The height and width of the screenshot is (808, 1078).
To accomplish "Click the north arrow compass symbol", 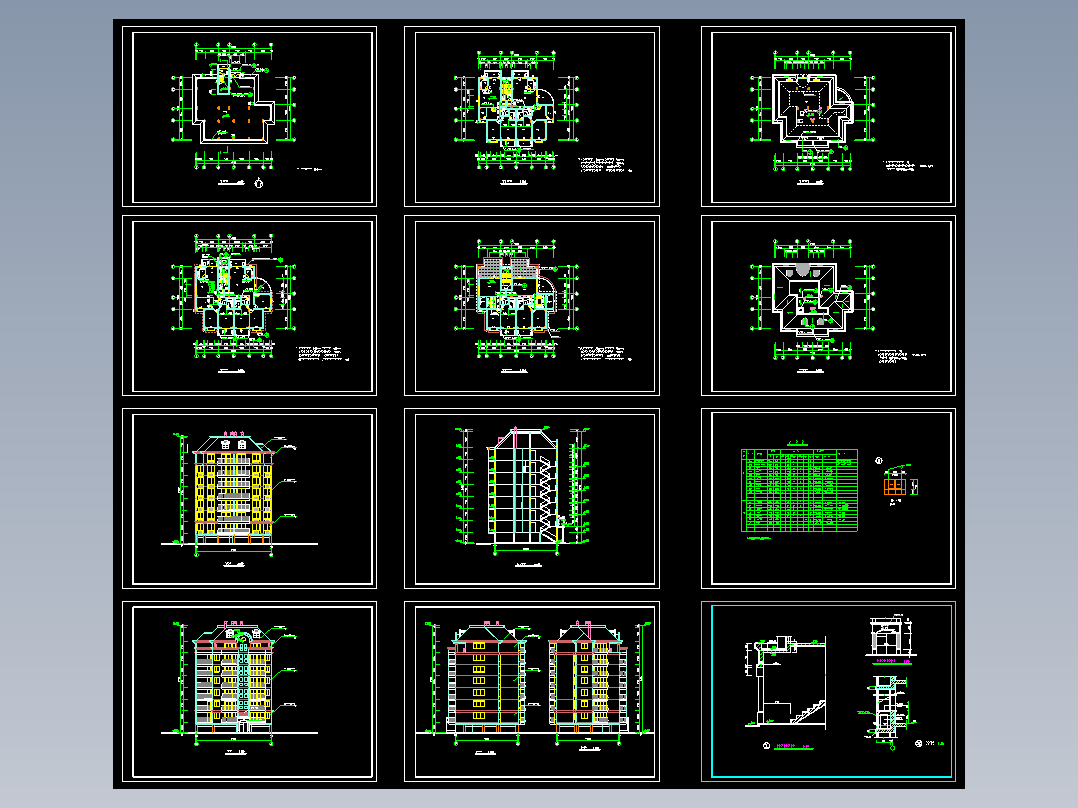I will [259, 183].
